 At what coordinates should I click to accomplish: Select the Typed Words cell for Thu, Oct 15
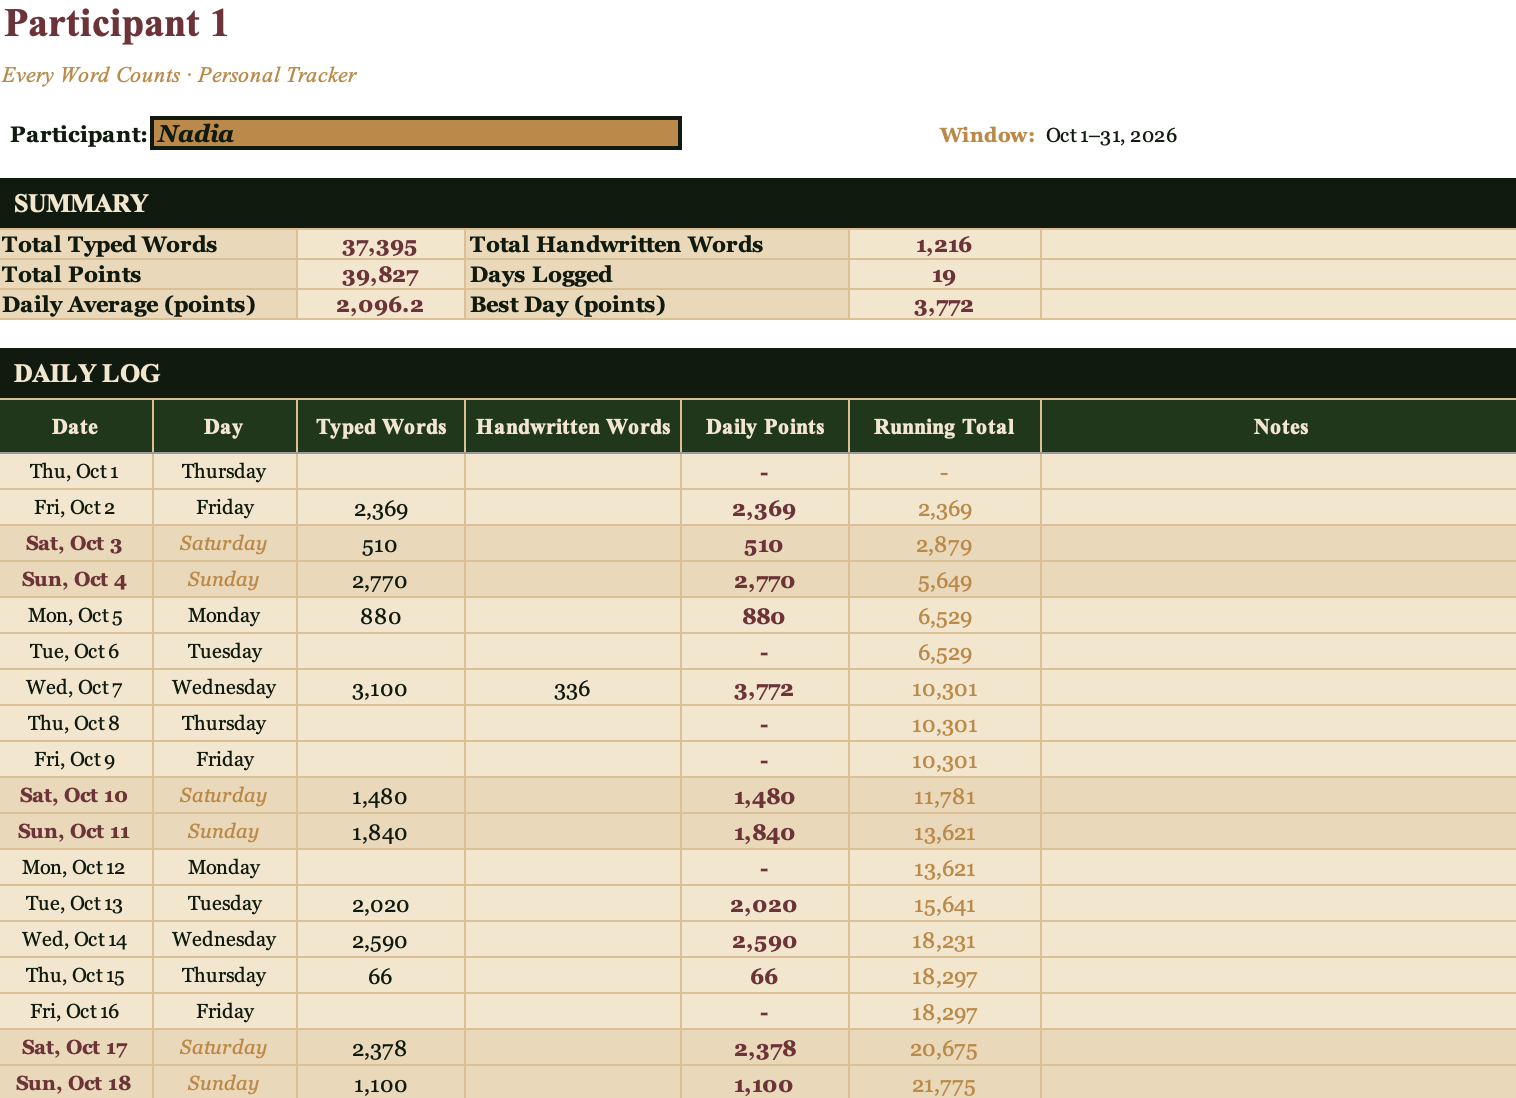(381, 976)
